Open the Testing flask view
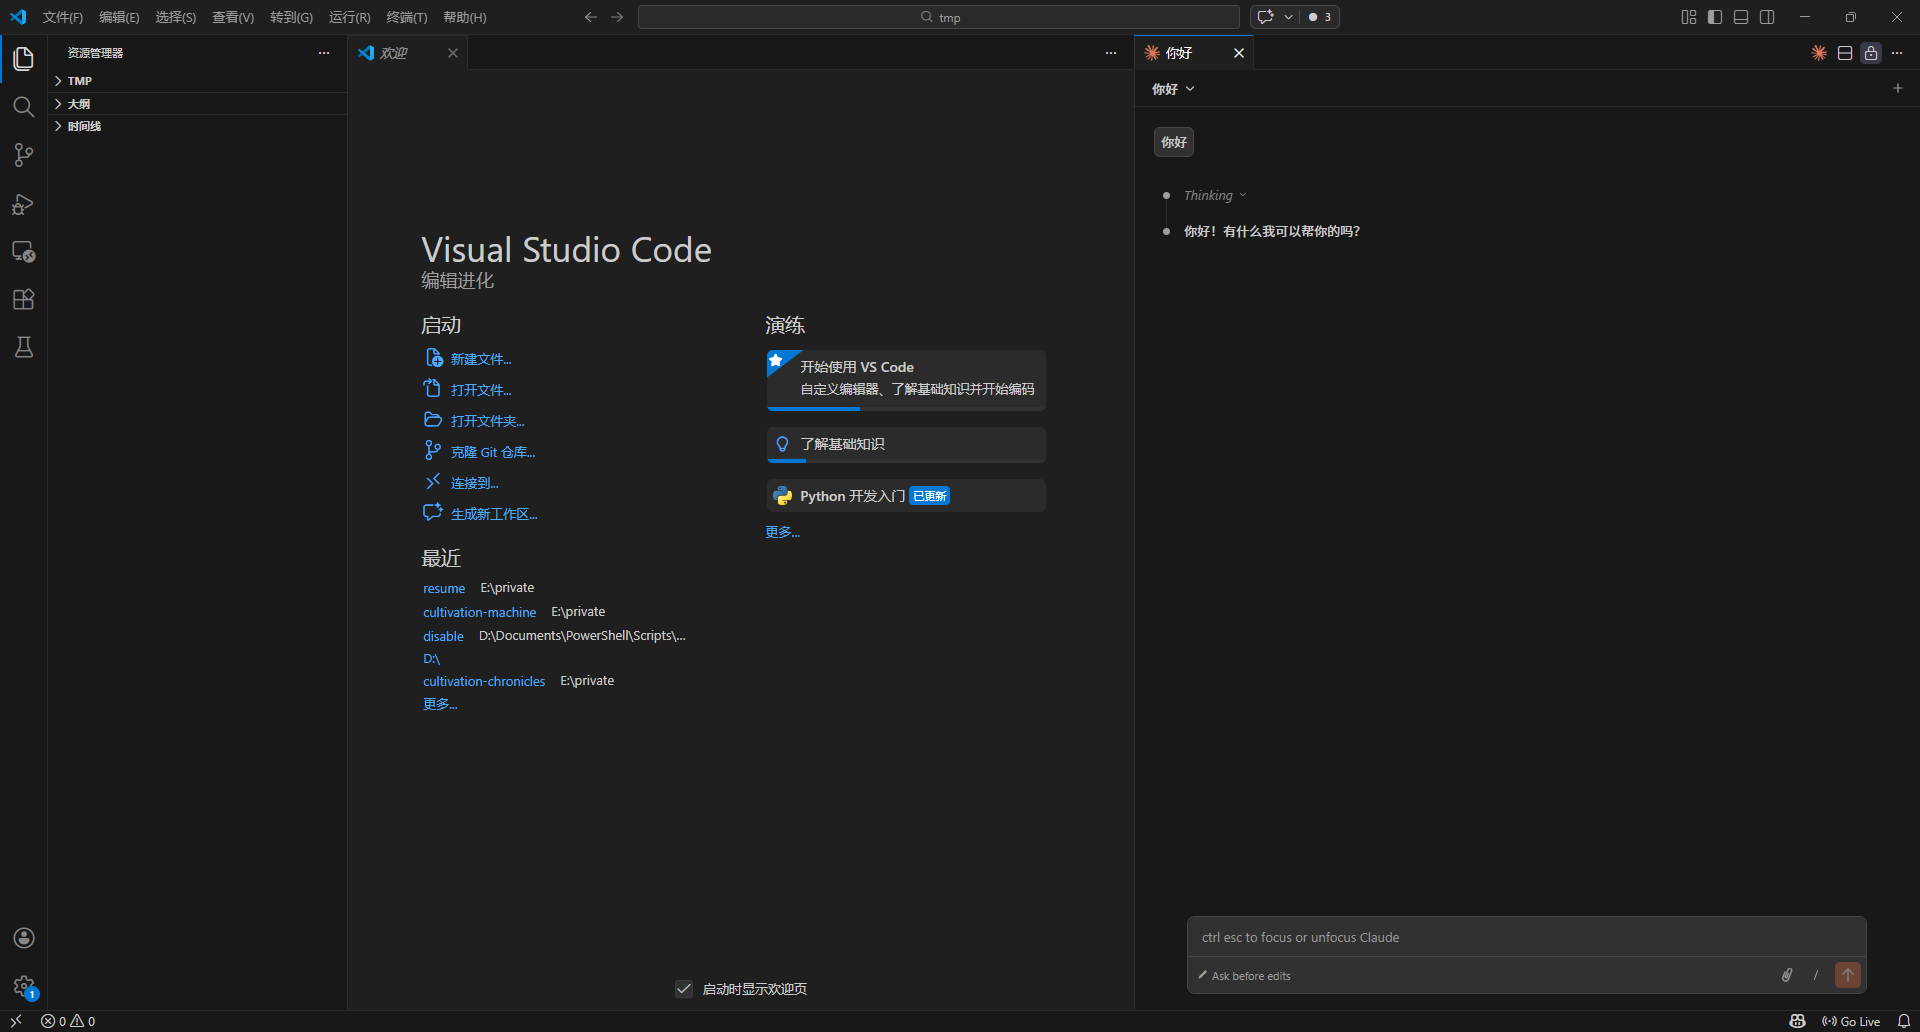Screen dimensions: 1920x1032 pyautogui.click(x=23, y=347)
